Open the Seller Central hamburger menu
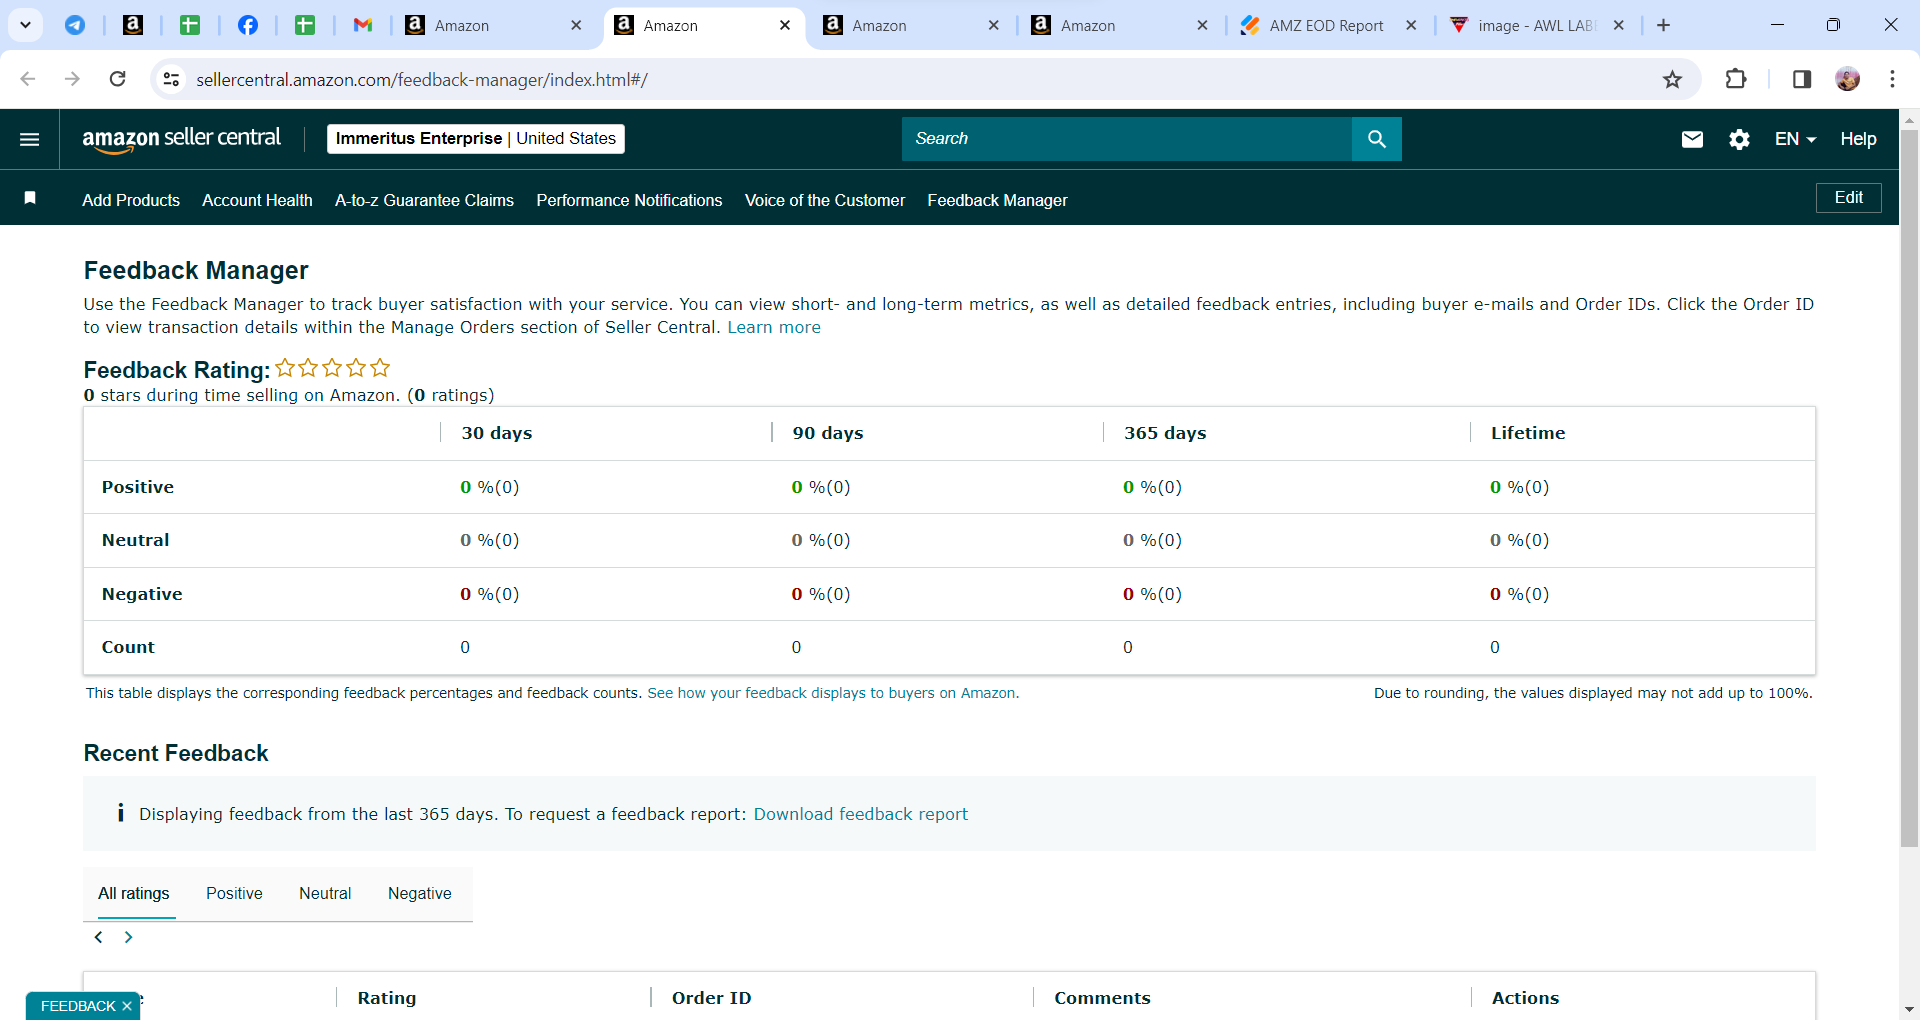The image size is (1920, 1020). coord(30,139)
